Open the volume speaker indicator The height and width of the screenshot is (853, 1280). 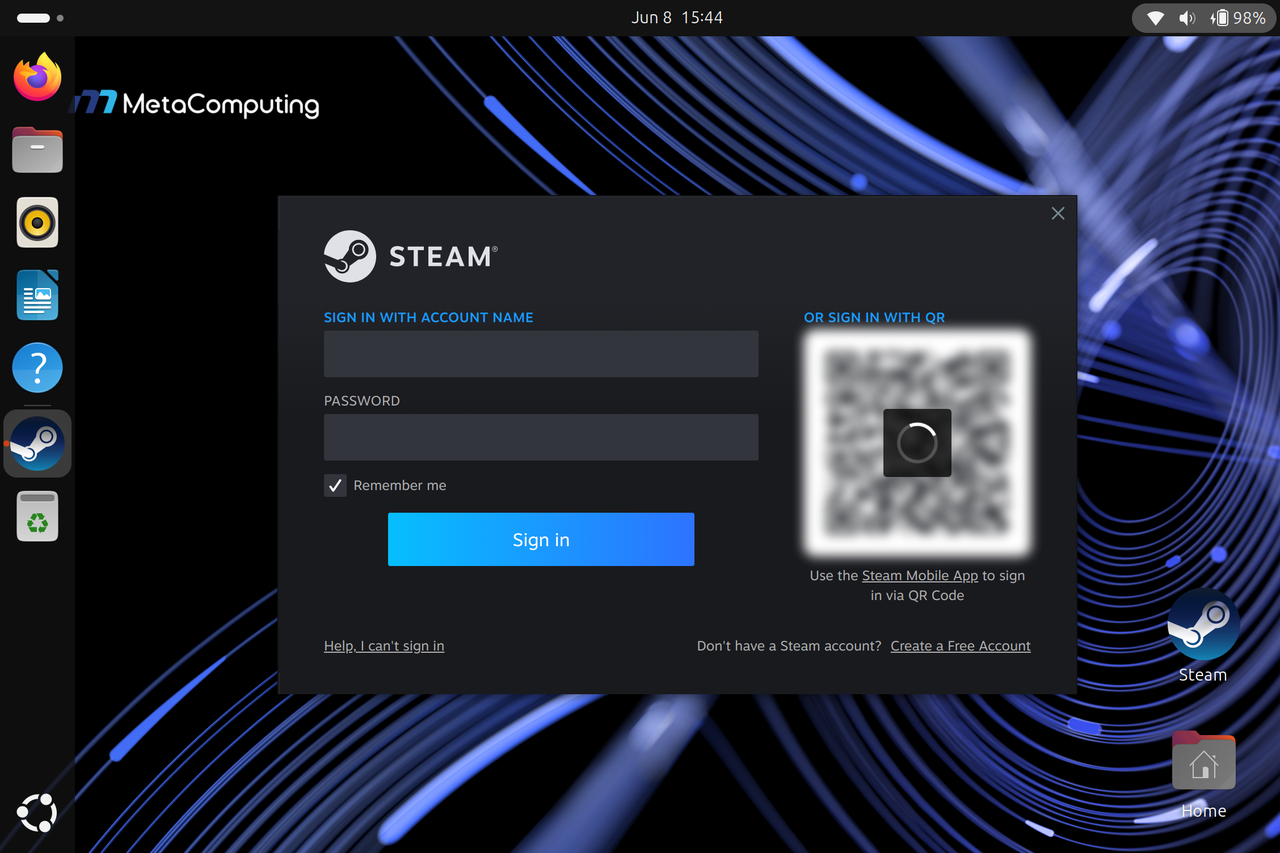(x=1187, y=18)
